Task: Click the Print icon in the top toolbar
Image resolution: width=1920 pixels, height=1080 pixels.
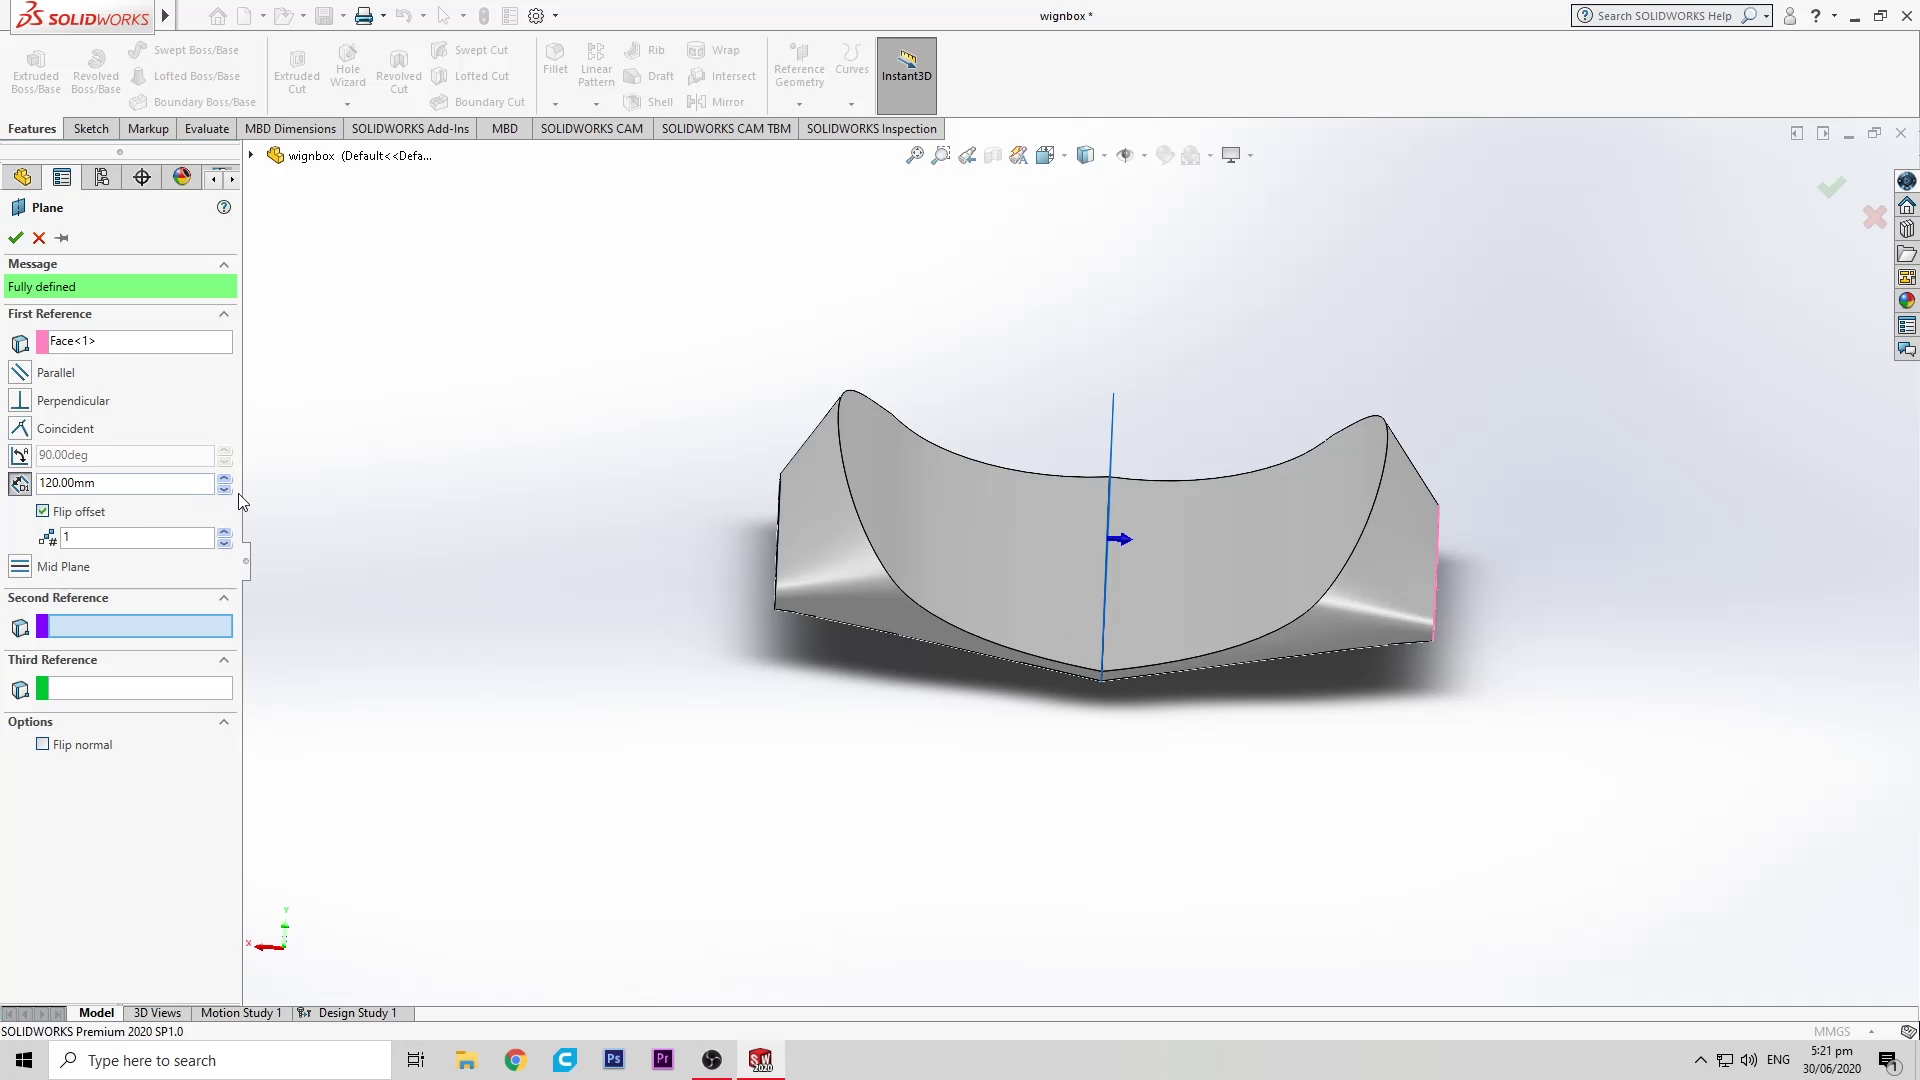Action: (364, 16)
